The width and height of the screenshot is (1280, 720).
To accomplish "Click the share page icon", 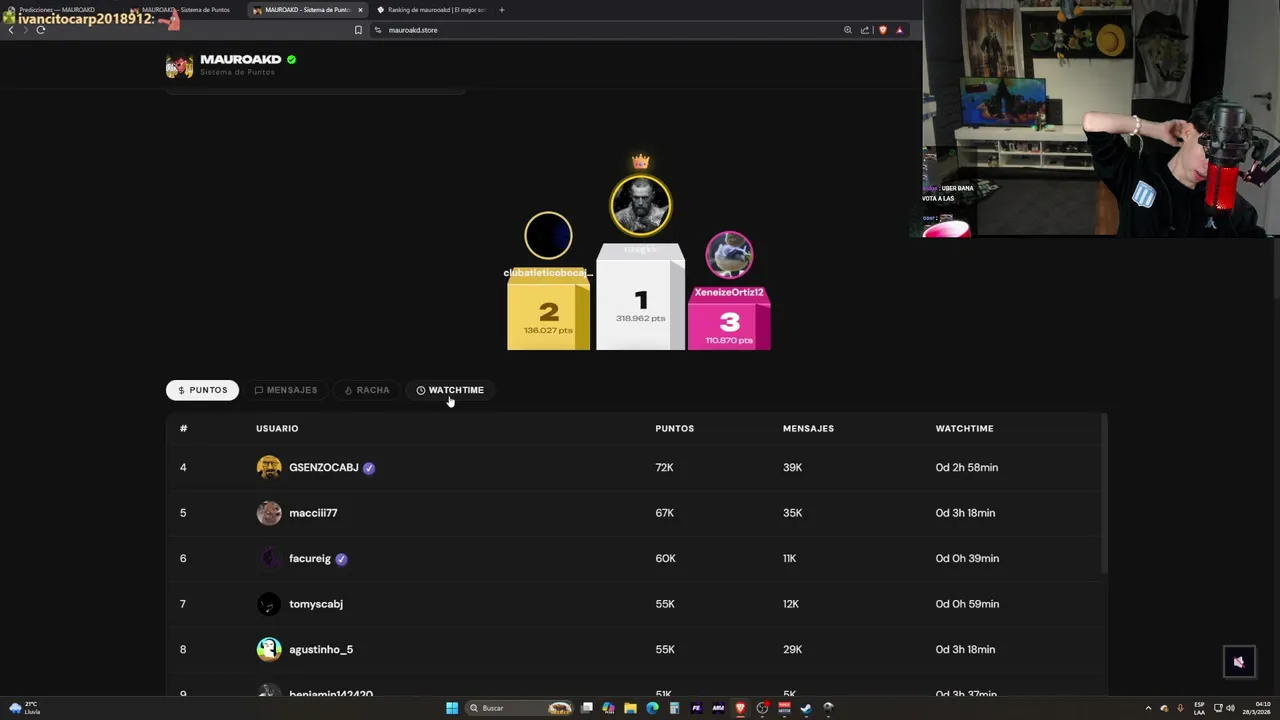I will click(x=864, y=30).
